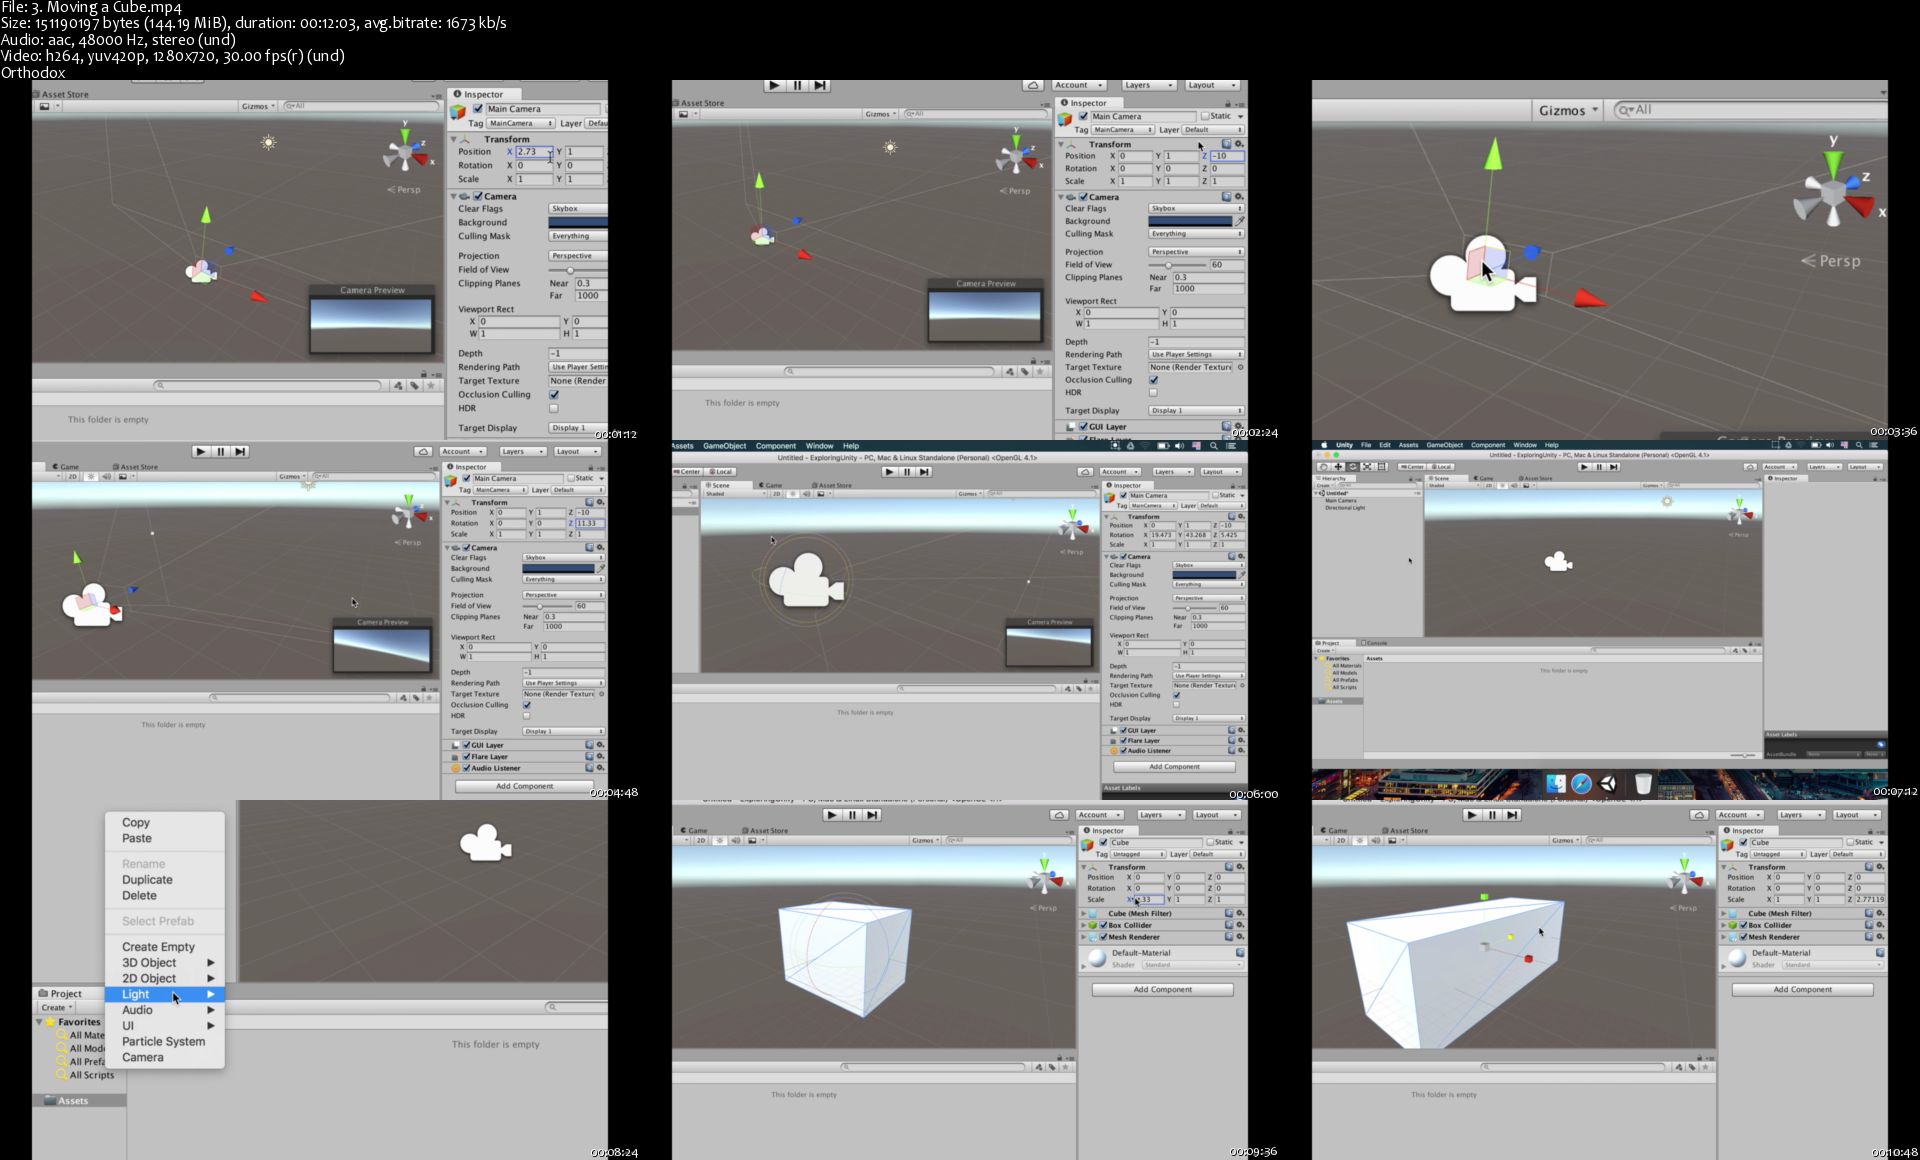The image size is (1920, 1160).
Task: Disable the Flare Layer checkbox in 00:06:00 frame
Action: 1123,740
